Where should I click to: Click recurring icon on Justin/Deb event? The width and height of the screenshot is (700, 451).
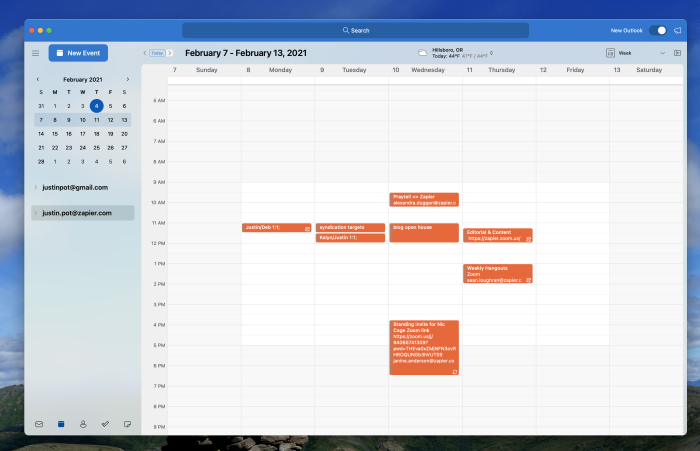click(307, 229)
